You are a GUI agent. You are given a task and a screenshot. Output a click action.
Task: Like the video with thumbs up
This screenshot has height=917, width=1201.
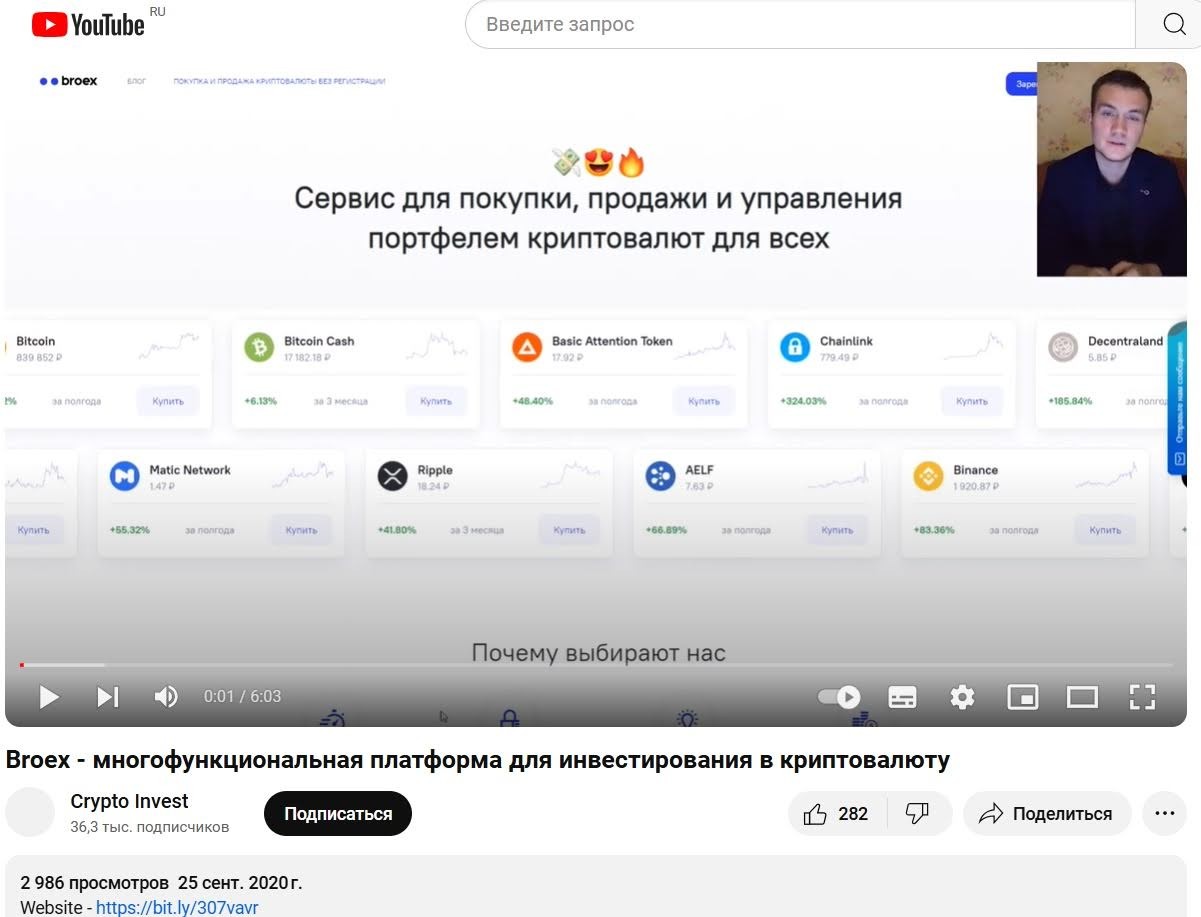836,814
